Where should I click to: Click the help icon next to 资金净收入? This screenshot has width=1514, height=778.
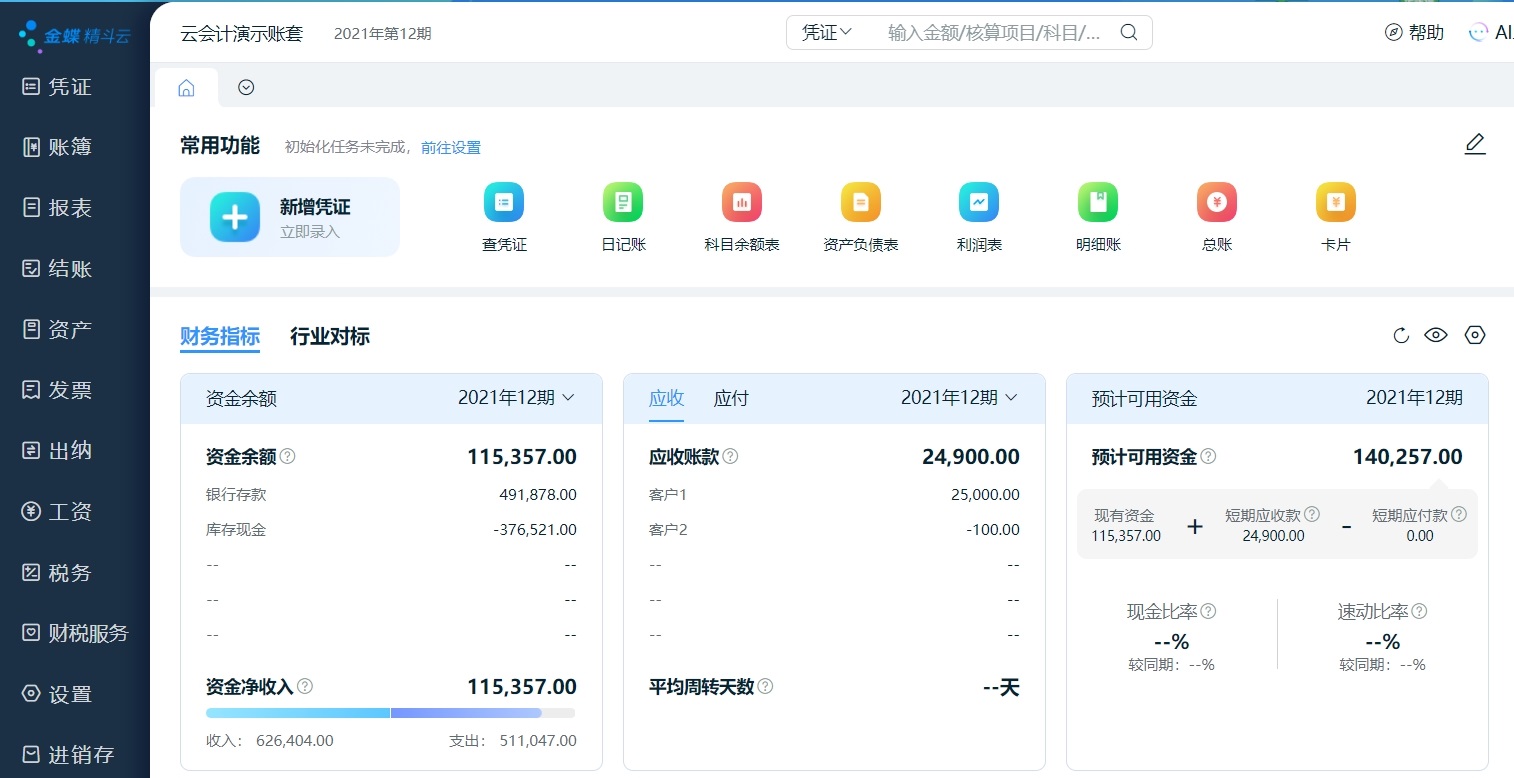point(305,686)
